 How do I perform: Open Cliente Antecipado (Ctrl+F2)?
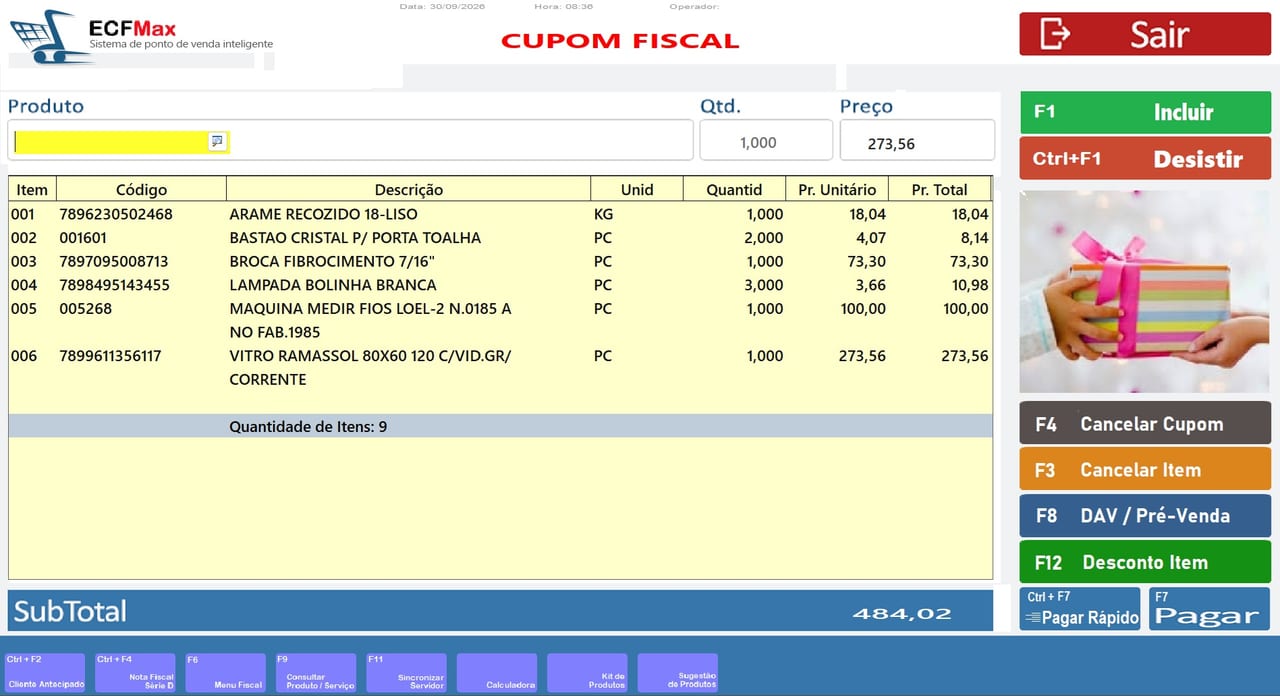point(45,672)
